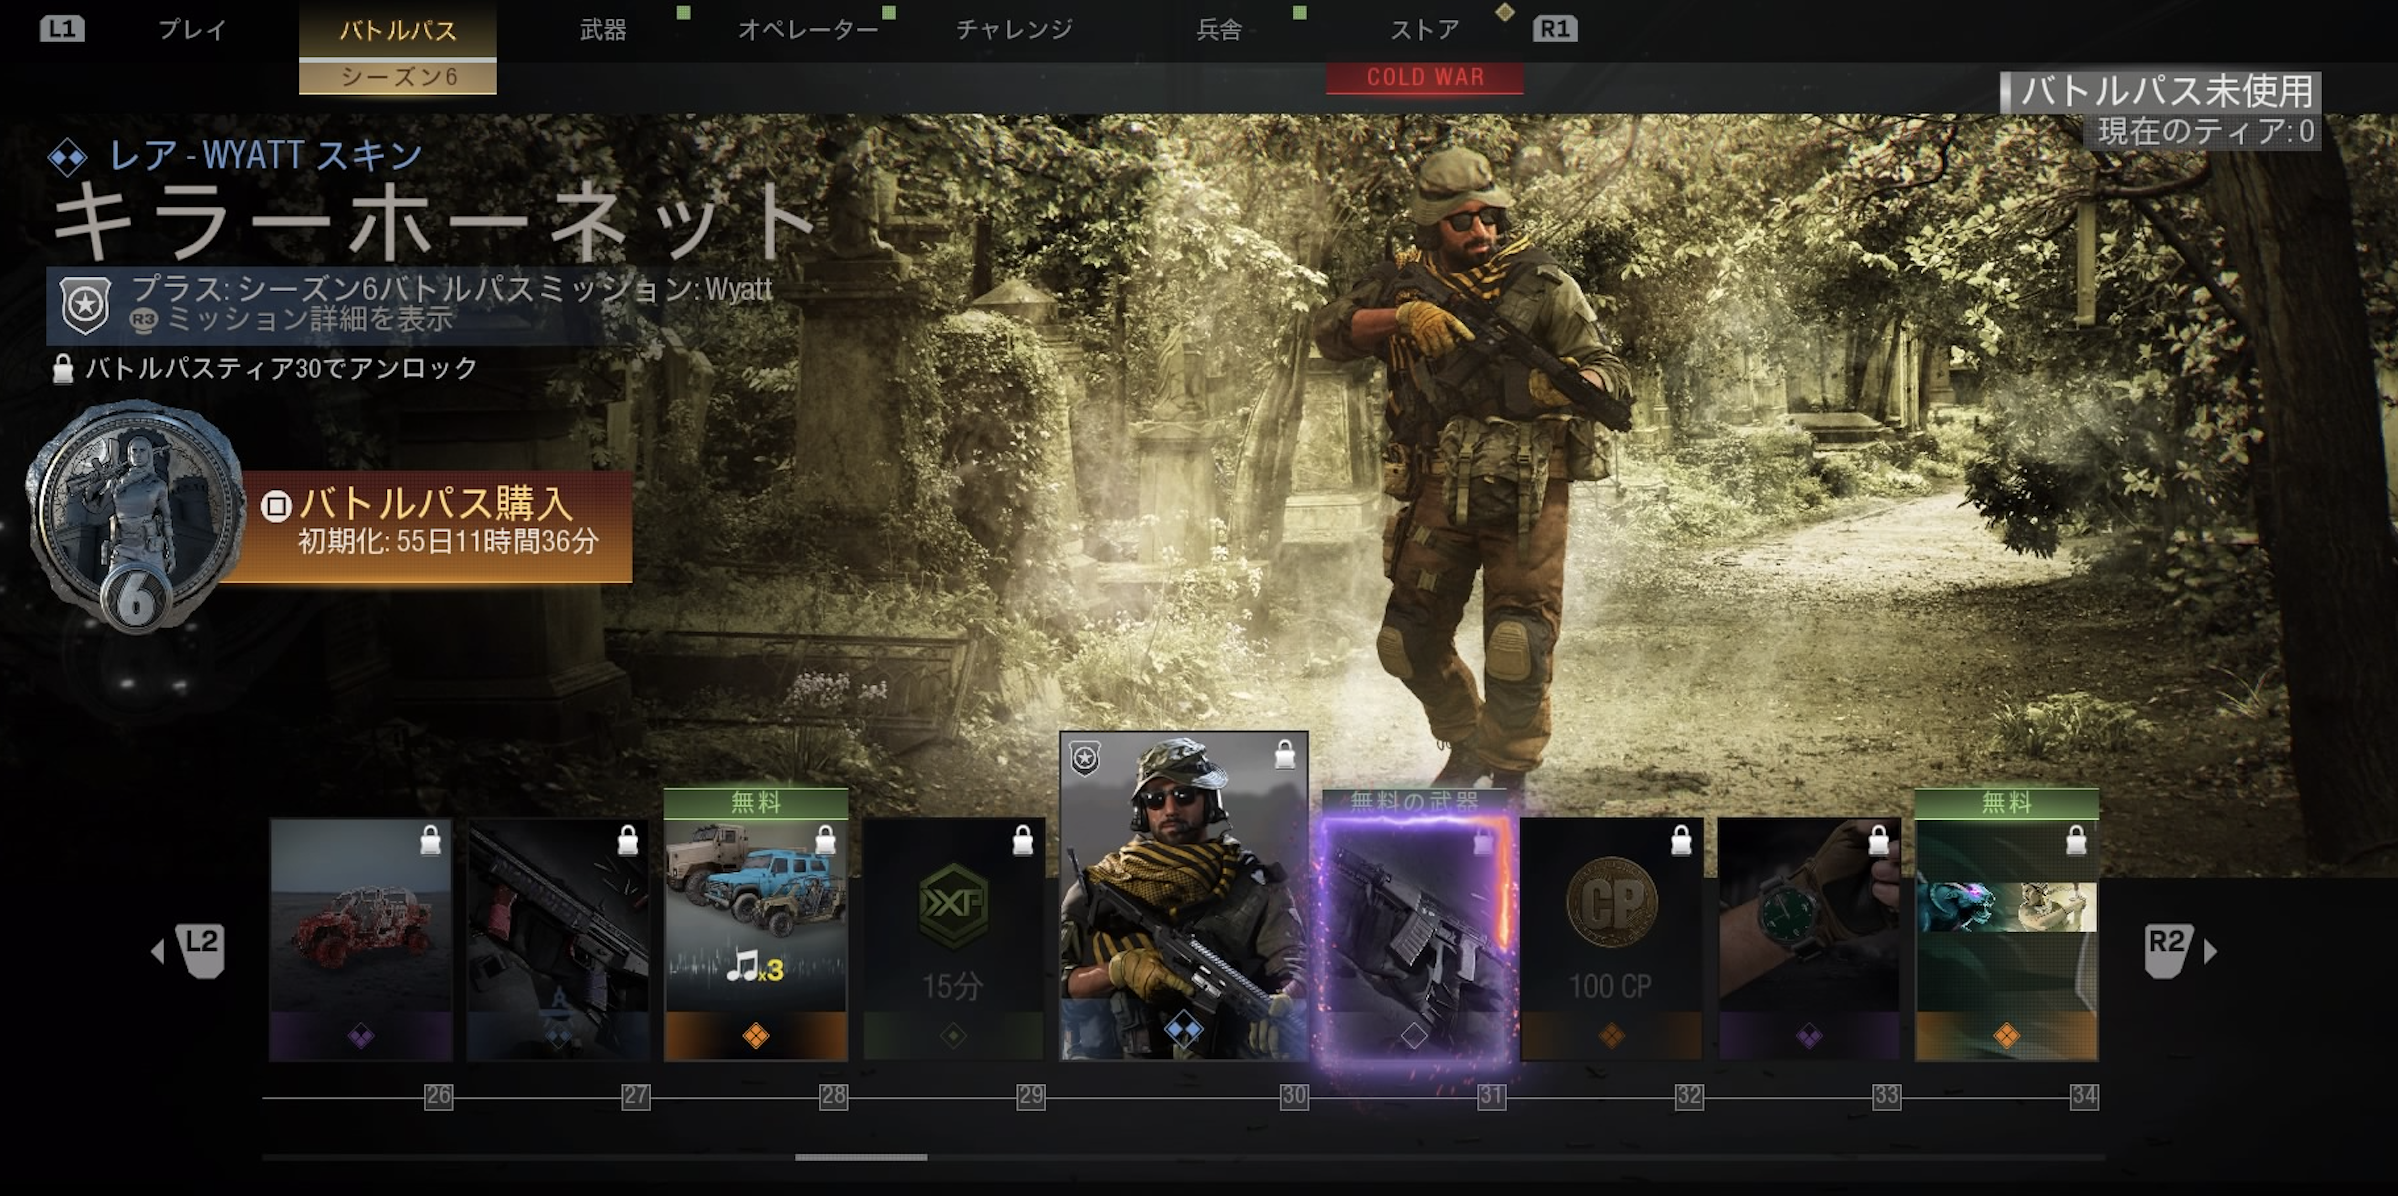Click the blue rarity diamond on Wyatt card
Screen dimensions: 2398x1196
coord(1184,1028)
